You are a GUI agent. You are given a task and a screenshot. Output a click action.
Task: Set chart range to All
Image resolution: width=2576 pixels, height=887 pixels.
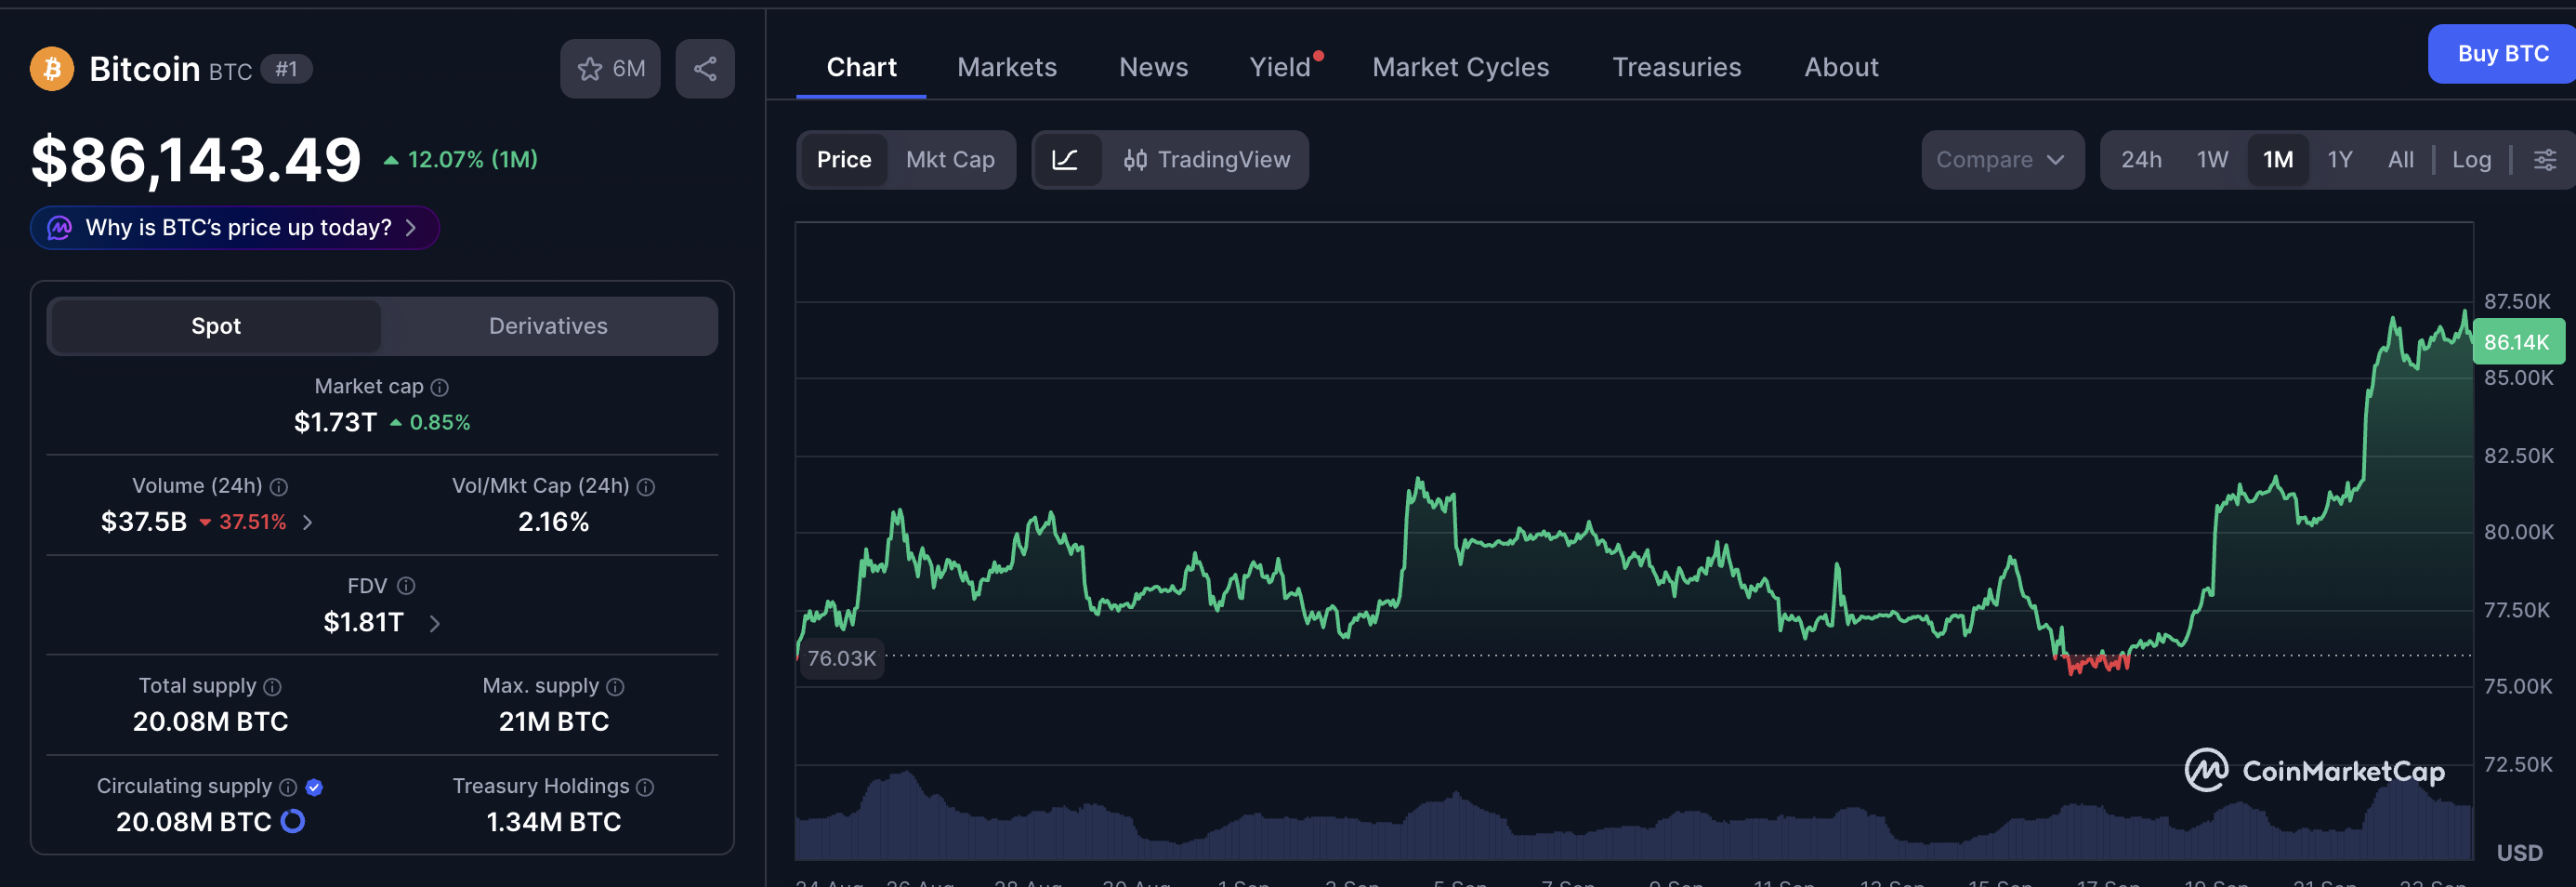coord(2400,160)
